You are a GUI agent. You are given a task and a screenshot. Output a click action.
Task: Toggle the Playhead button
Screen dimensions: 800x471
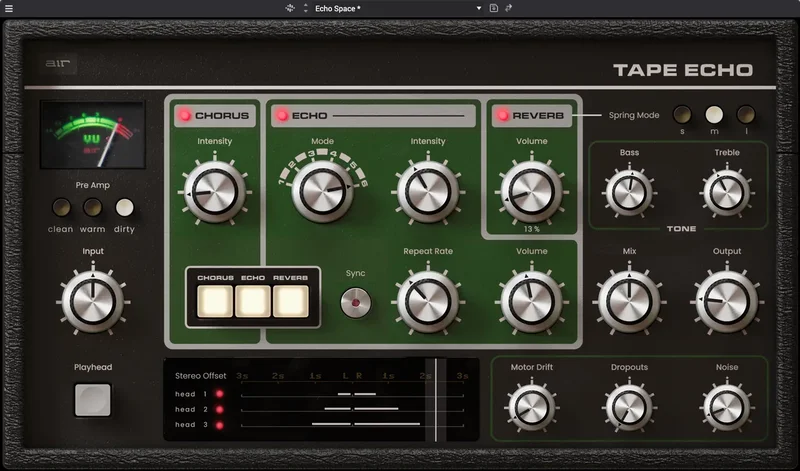93,400
